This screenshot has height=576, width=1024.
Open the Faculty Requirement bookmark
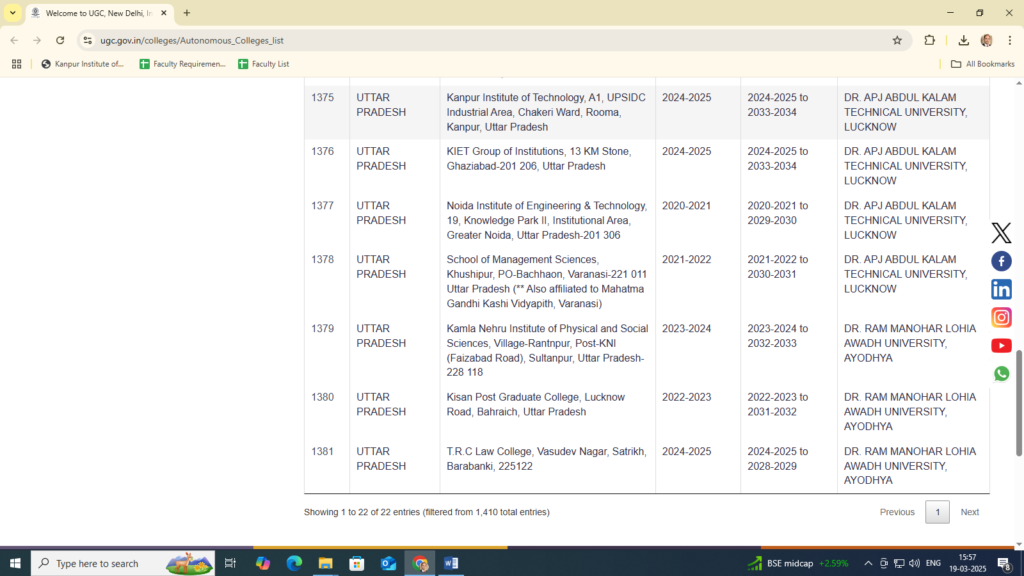click(x=182, y=64)
